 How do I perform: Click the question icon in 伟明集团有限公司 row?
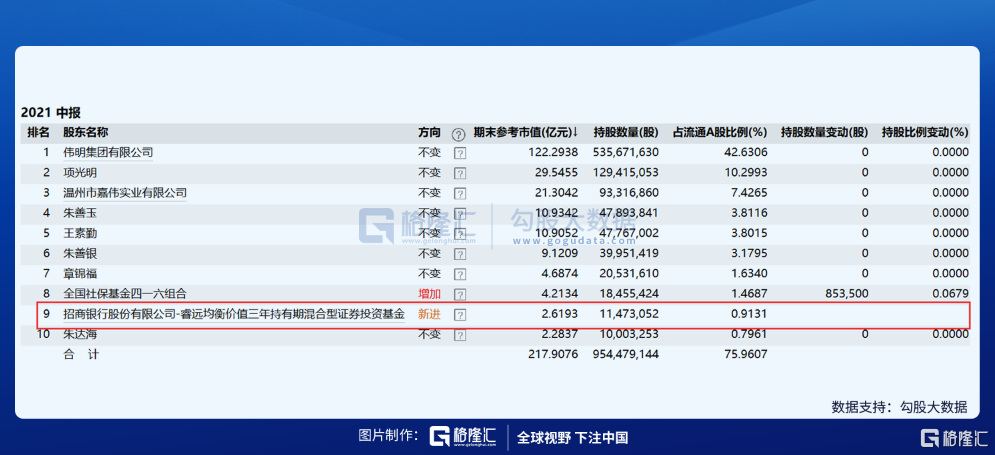[460, 153]
